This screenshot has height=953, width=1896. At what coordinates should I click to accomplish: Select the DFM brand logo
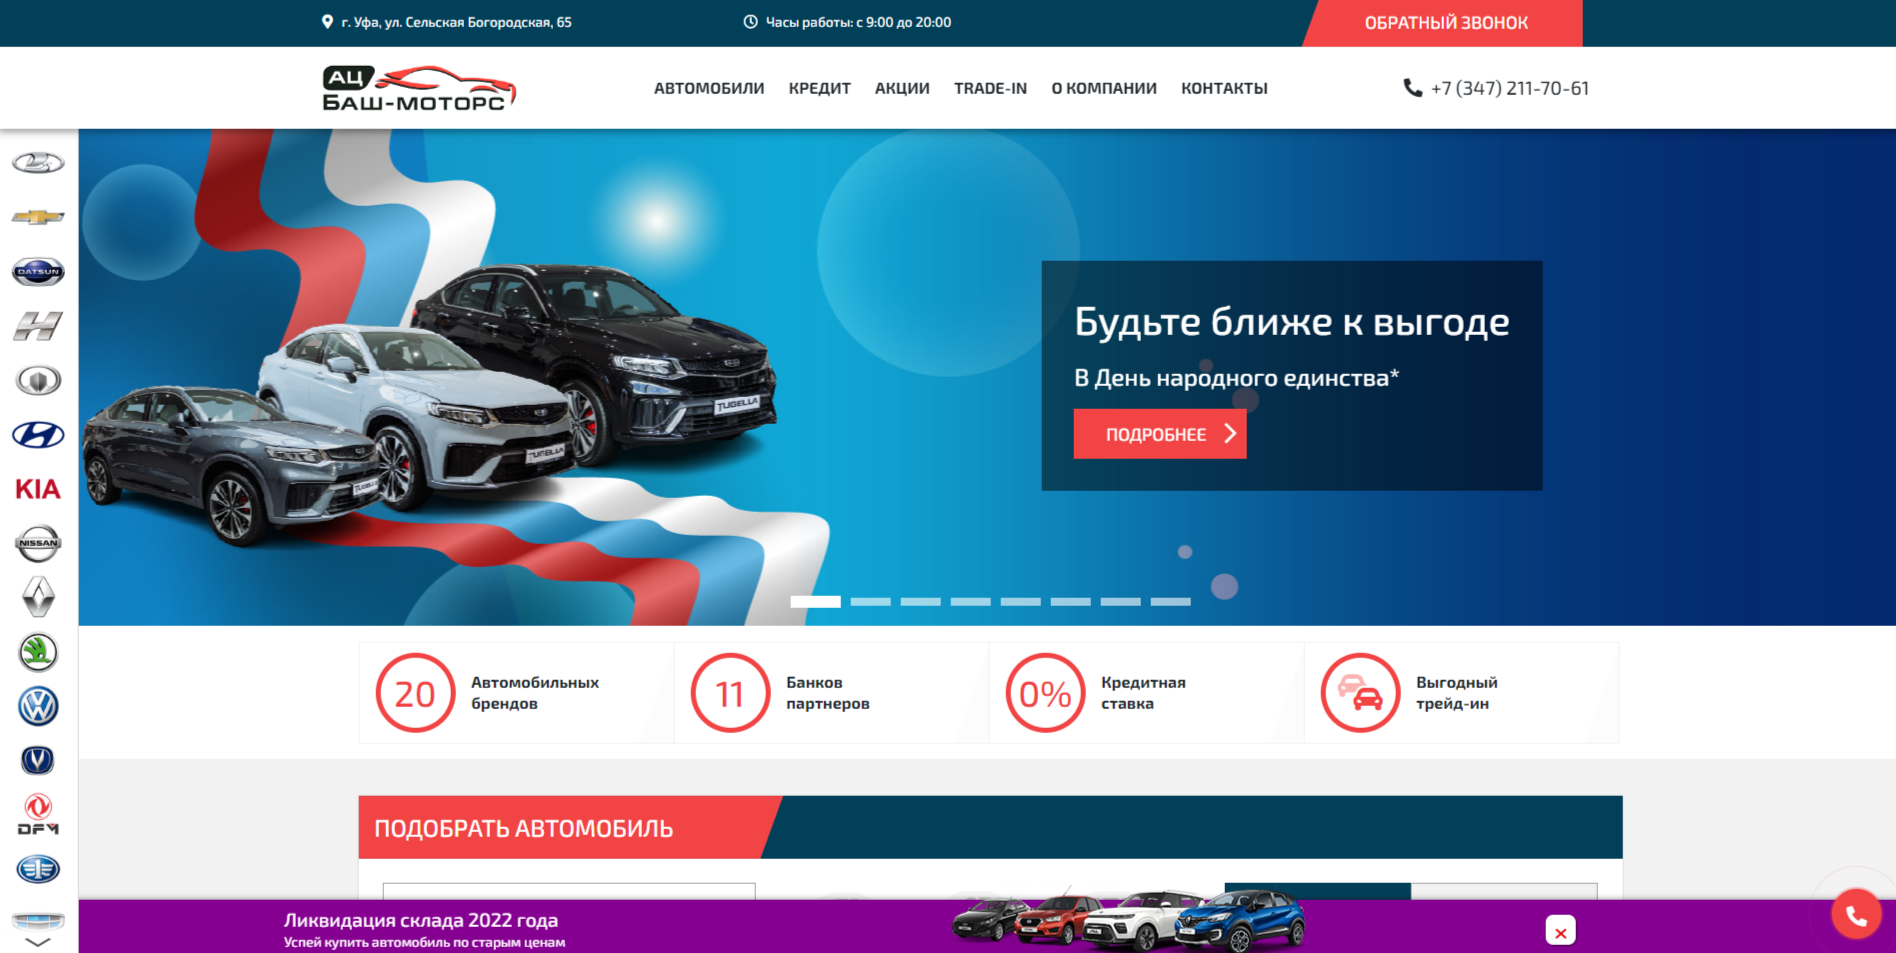[x=38, y=815]
